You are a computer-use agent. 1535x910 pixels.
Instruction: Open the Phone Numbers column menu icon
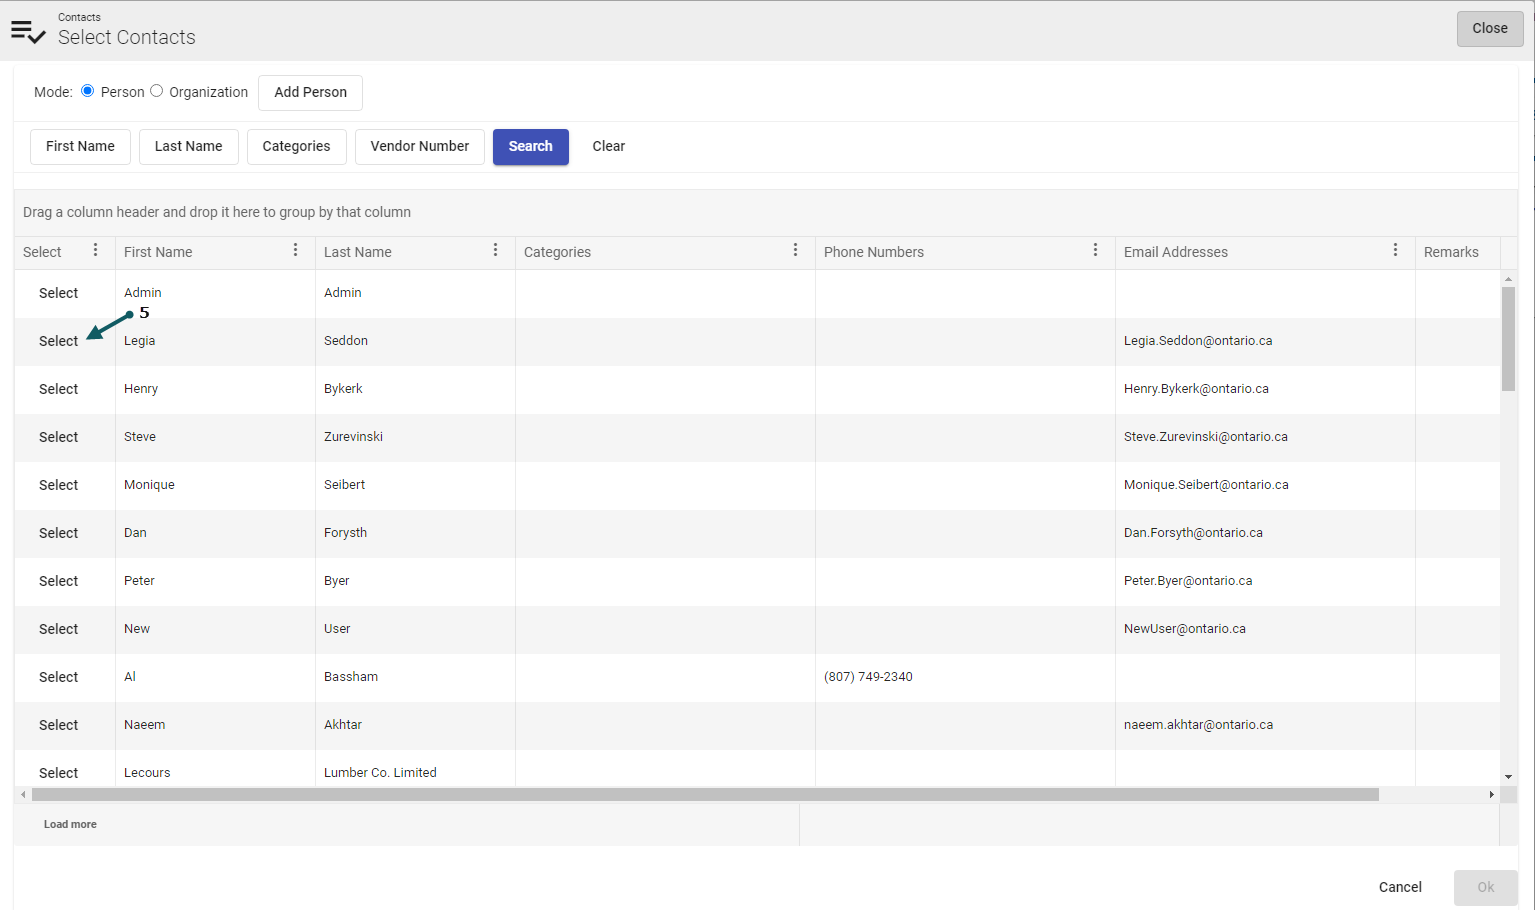click(1096, 250)
